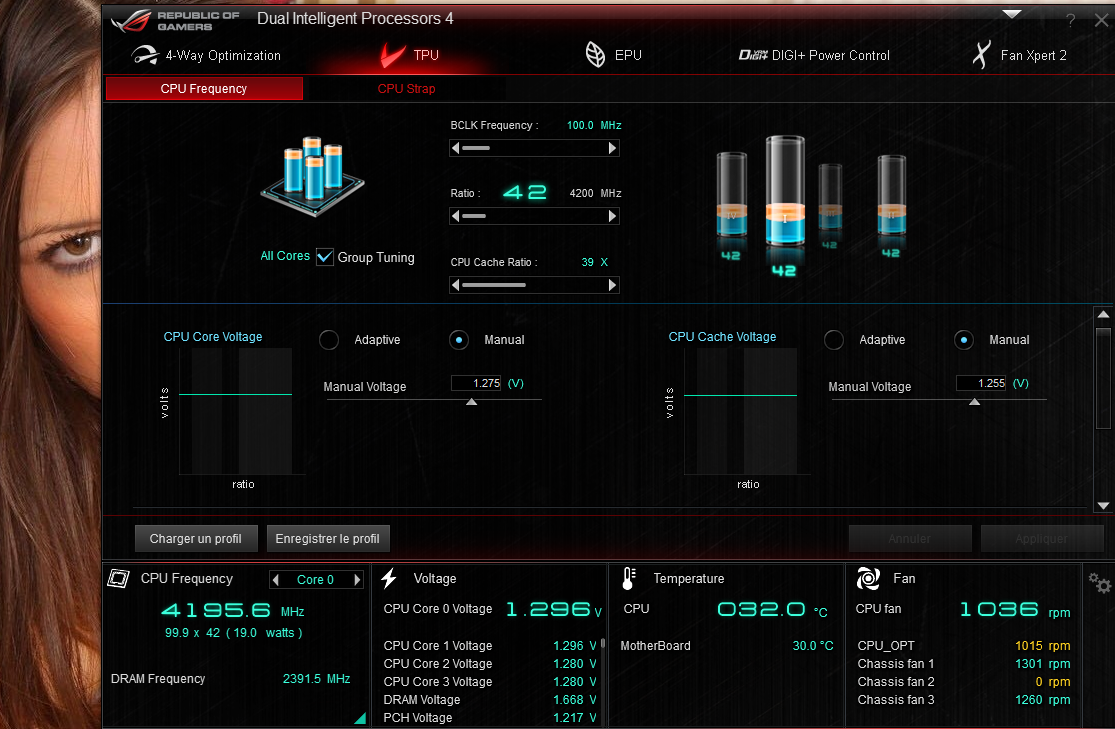Increase BCLK Frequency with right arrow

[612, 148]
